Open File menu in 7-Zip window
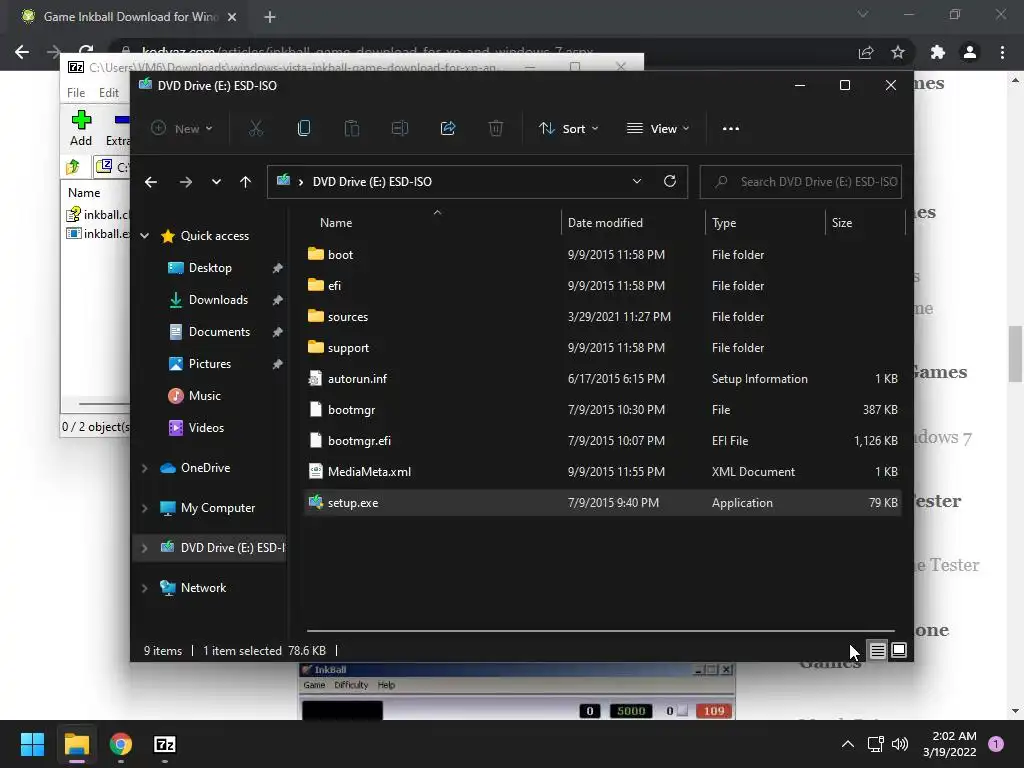This screenshot has width=1024, height=768. tap(76, 93)
